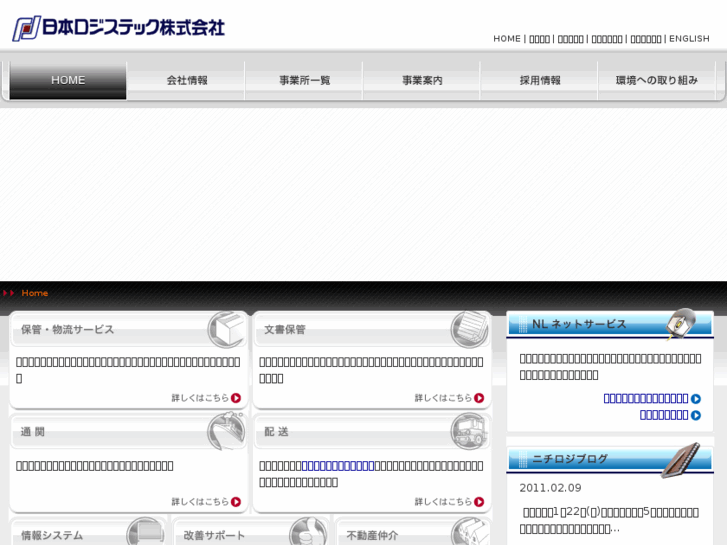The image size is (727, 545).
Task: Click the red arrow icon under 通関
Action: 236,502
